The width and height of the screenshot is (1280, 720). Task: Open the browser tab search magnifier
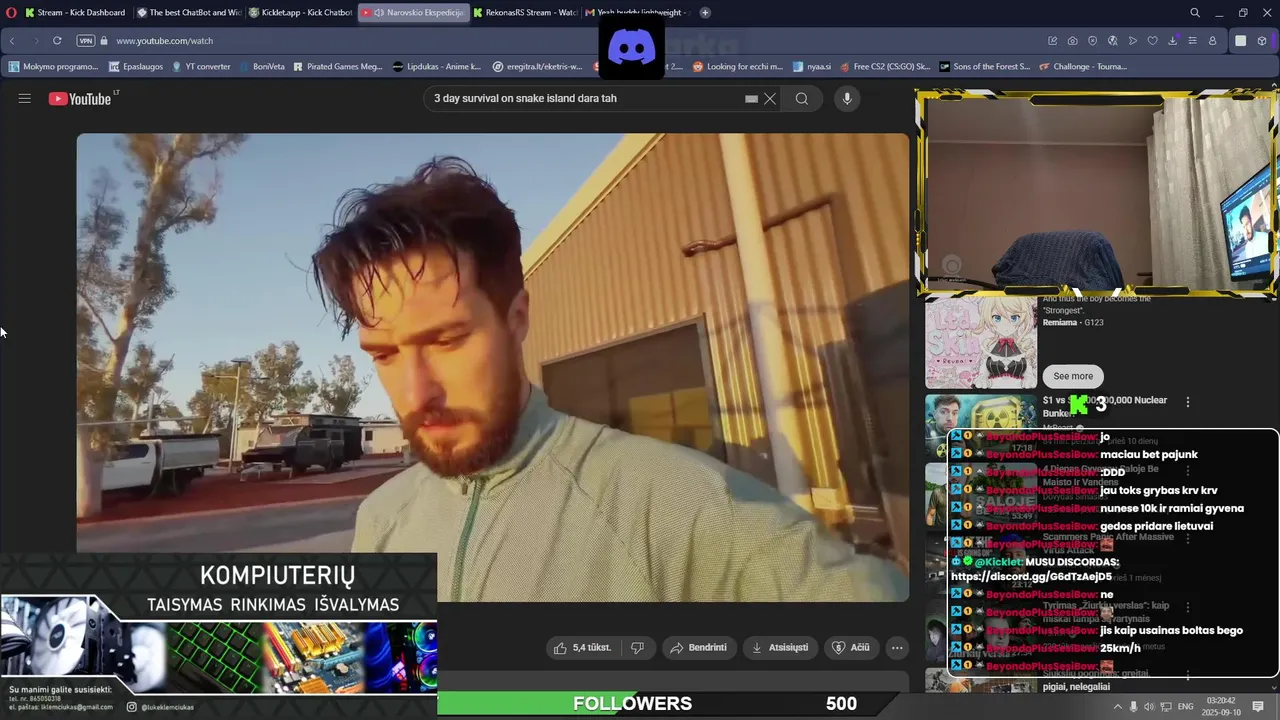pyautogui.click(x=1195, y=13)
